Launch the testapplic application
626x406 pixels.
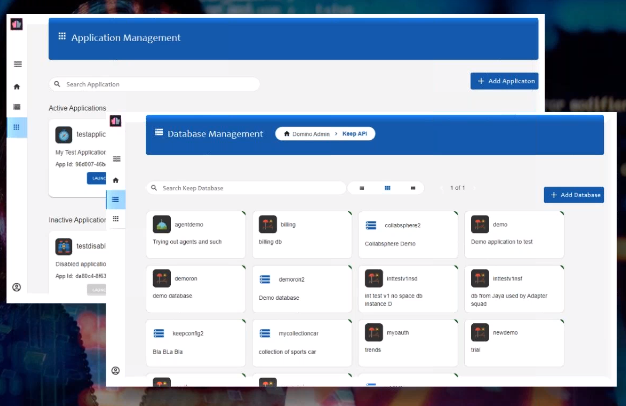tap(97, 178)
